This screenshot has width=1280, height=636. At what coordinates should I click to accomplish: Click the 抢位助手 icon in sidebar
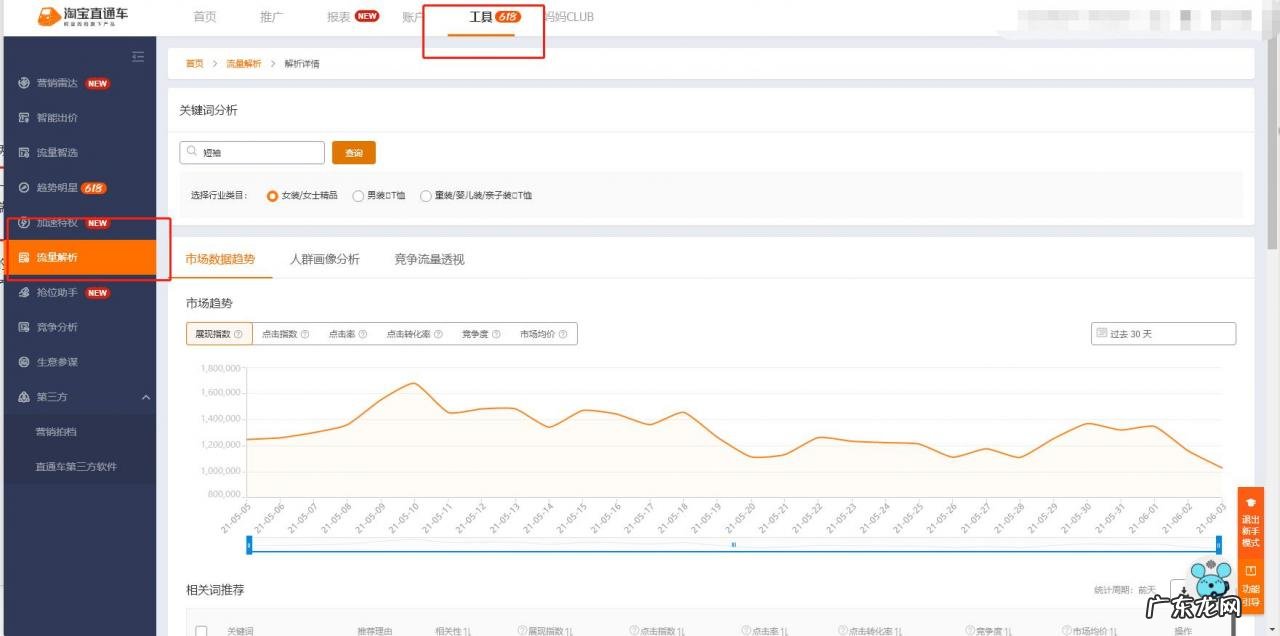tap(24, 293)
